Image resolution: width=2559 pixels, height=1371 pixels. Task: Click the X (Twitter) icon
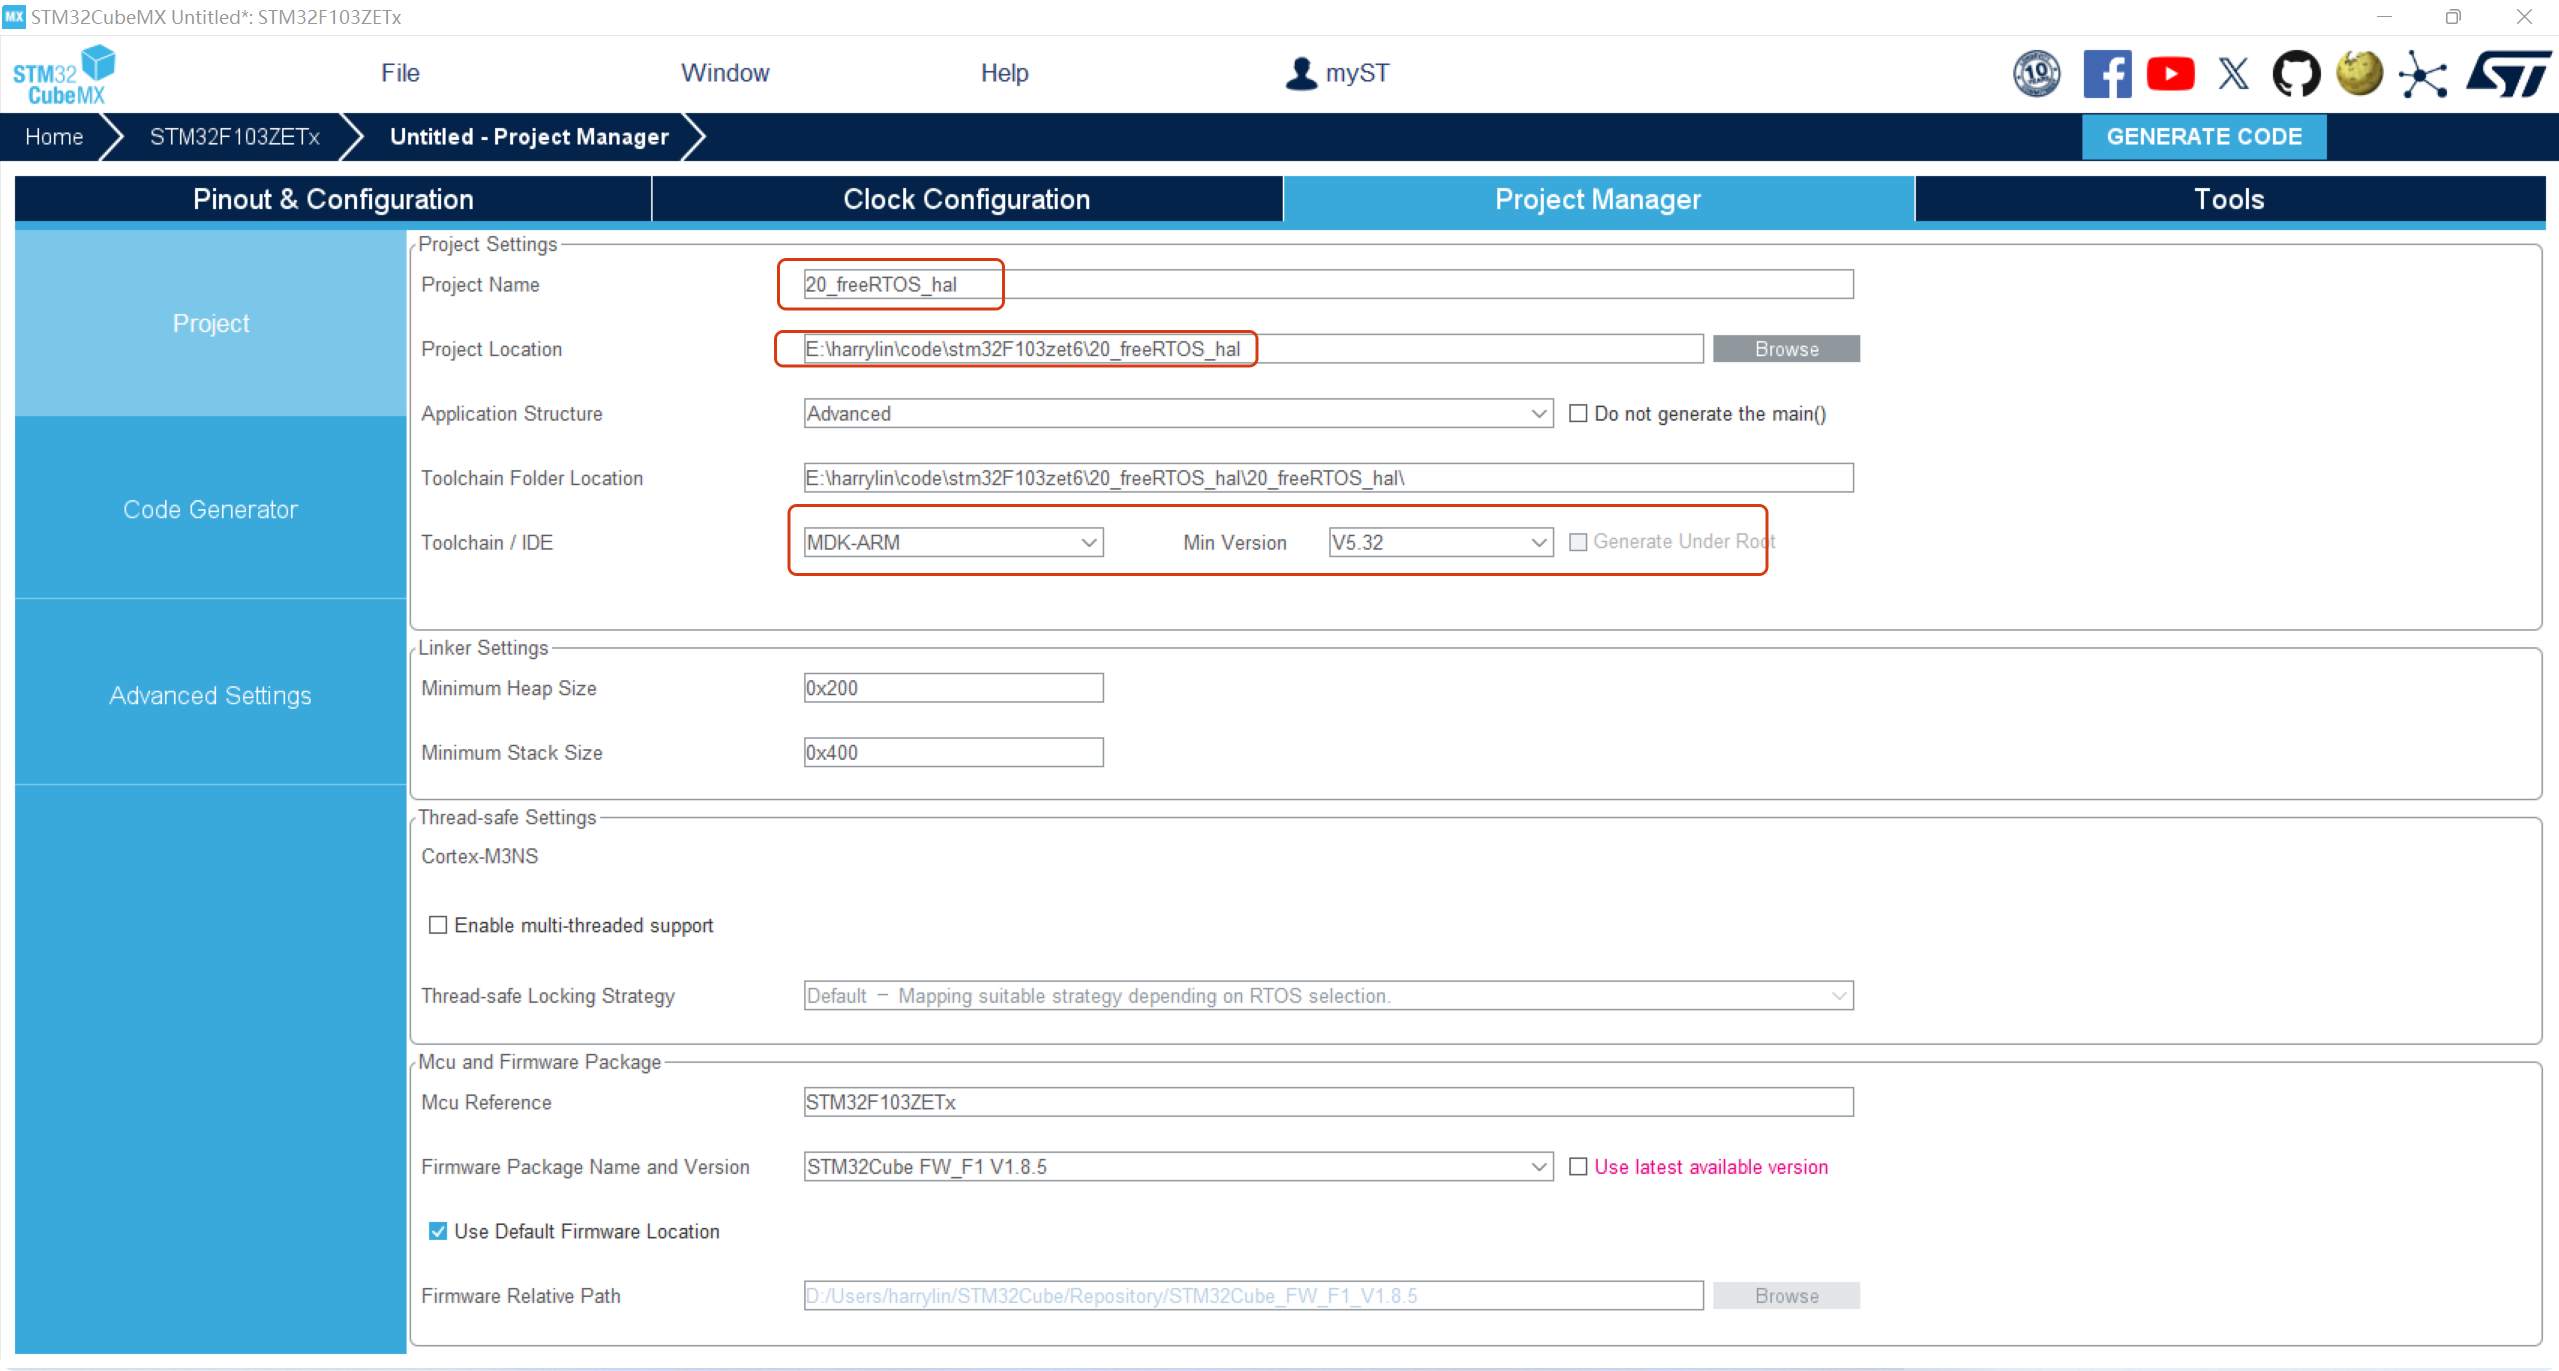(x=2233, y=73)
